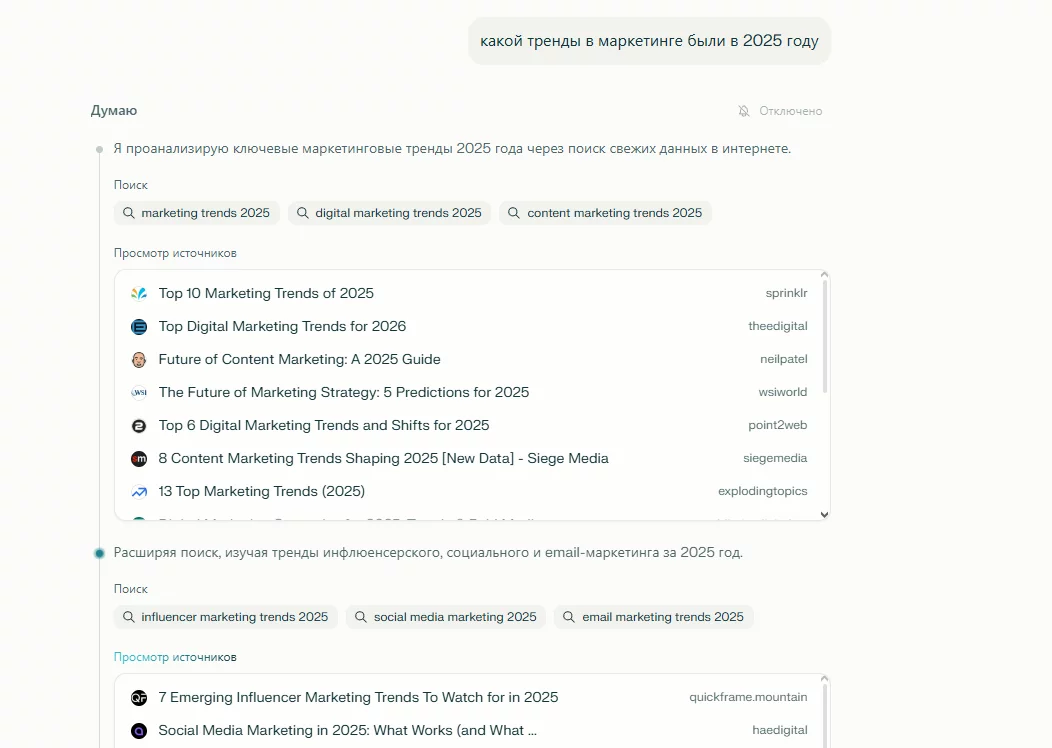Viewport: 1052px width, 748px height.
Task: Click the user message bubble about trends
Action: pyautogui.click(x=649, y=41)
